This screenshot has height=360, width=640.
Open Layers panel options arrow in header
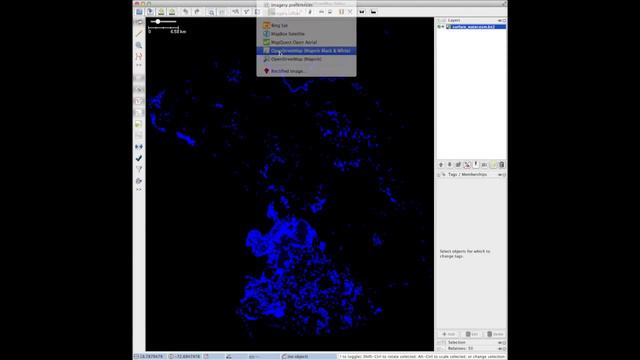point(500,20)
